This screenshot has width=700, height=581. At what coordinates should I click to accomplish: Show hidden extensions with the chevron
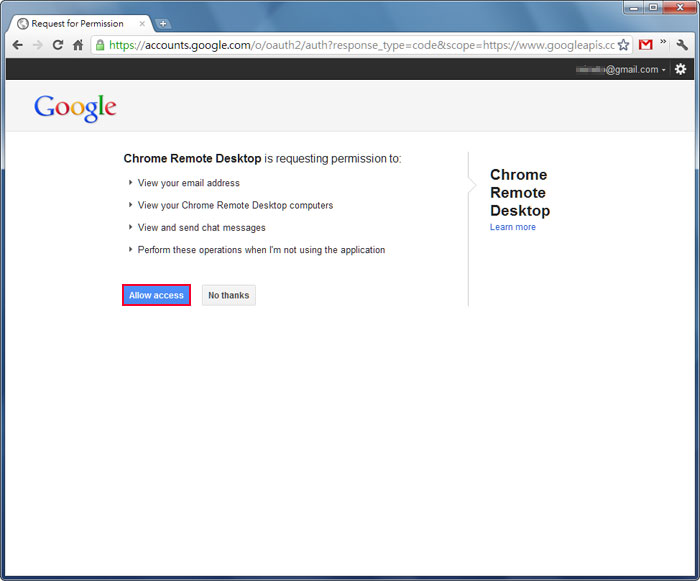click(x=663, y=42)
